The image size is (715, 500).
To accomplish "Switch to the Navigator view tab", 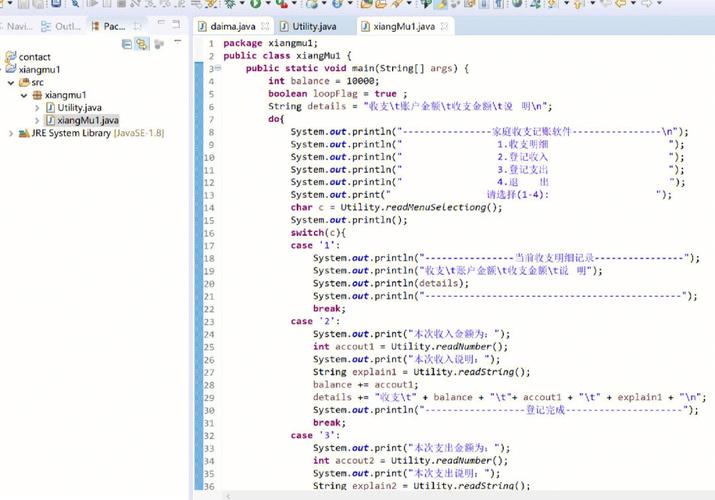I will pos(20,26).
